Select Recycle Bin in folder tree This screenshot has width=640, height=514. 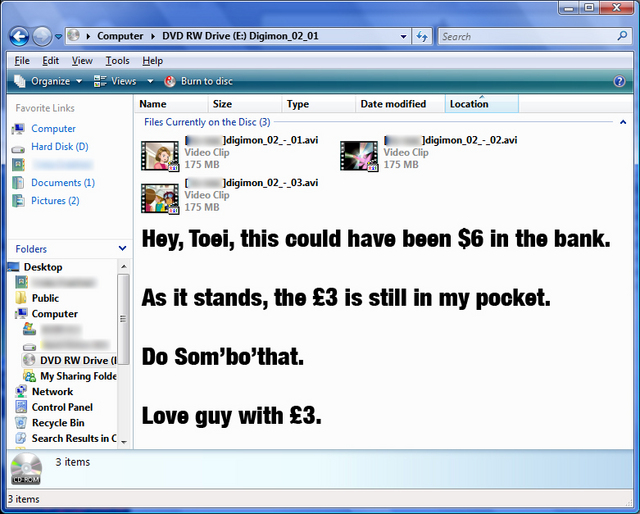pyautogui.click(x=58, y=423)
